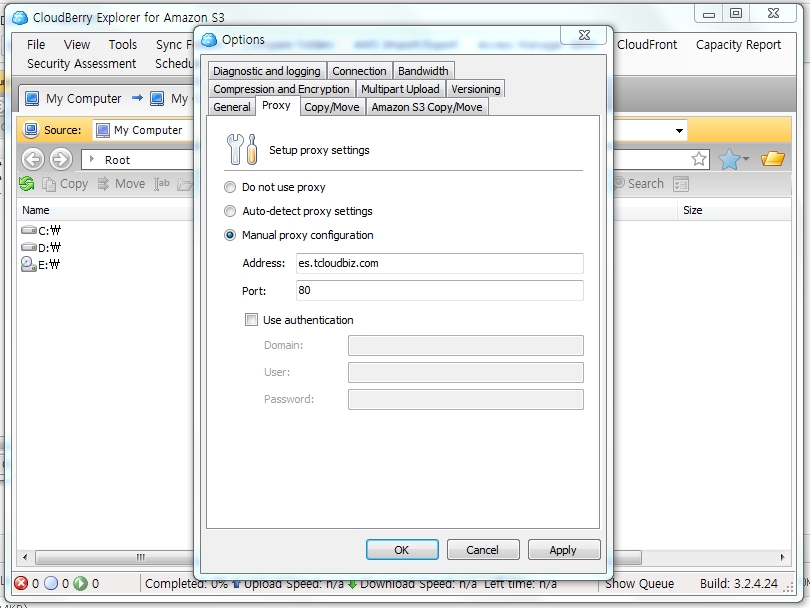Click Cancel in the Options dialog

pos(482,550)
